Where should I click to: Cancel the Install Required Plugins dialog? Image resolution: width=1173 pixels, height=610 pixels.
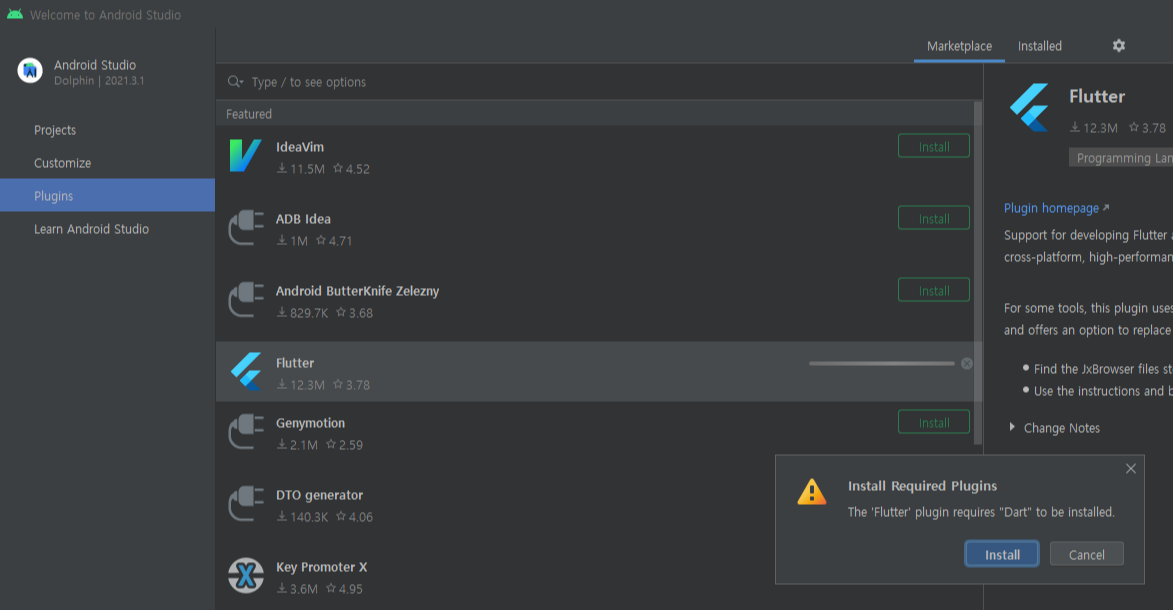click(1086, 554)
